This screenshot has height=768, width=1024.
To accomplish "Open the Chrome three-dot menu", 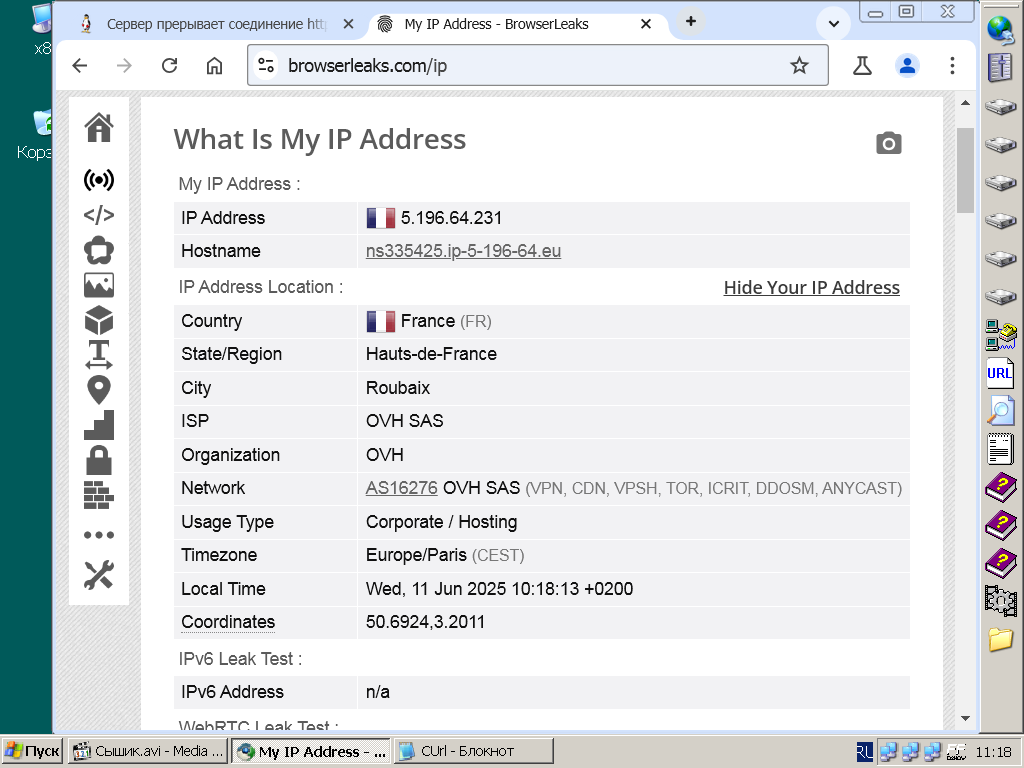I will point(952,65).
